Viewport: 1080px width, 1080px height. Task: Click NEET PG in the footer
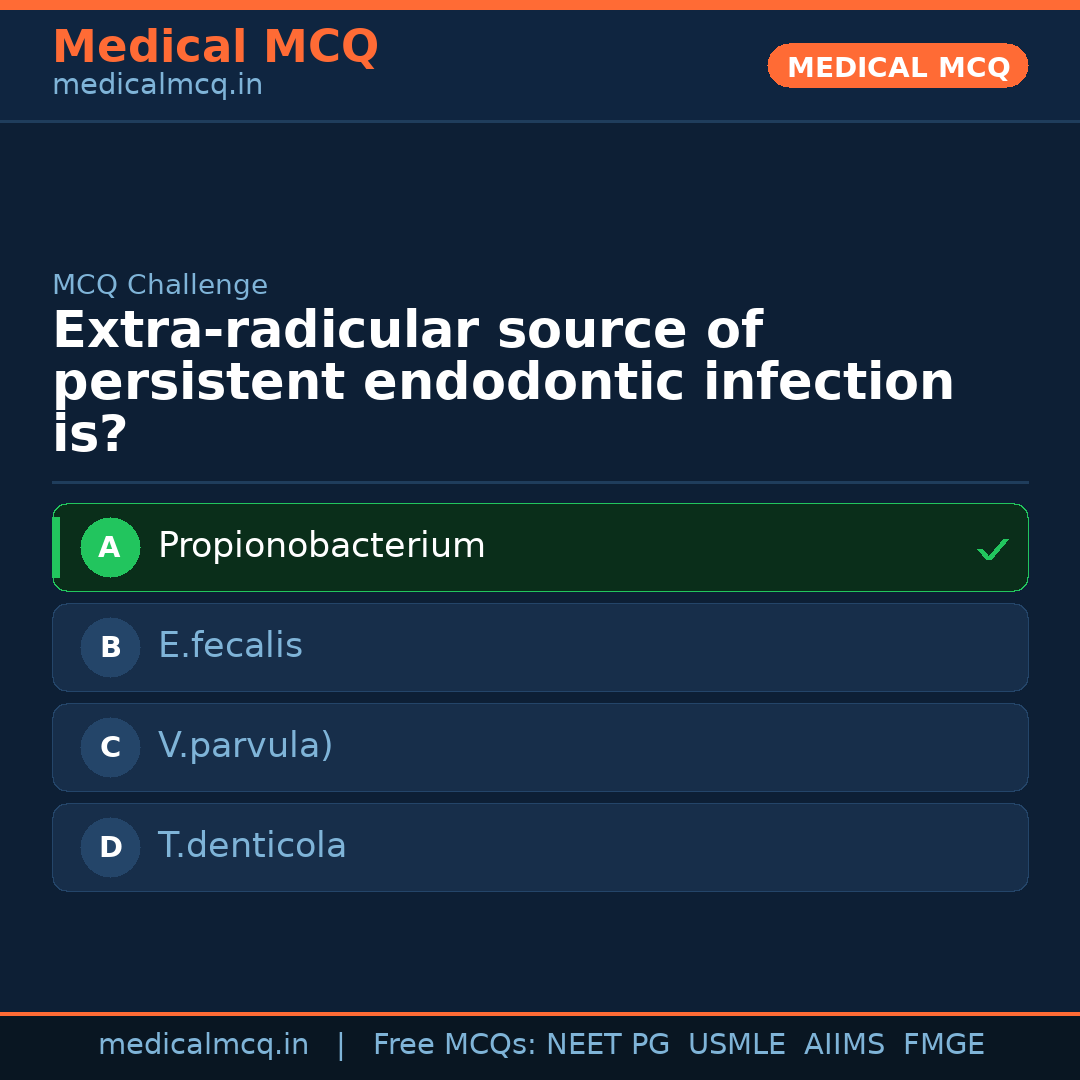click(608, 1045)
